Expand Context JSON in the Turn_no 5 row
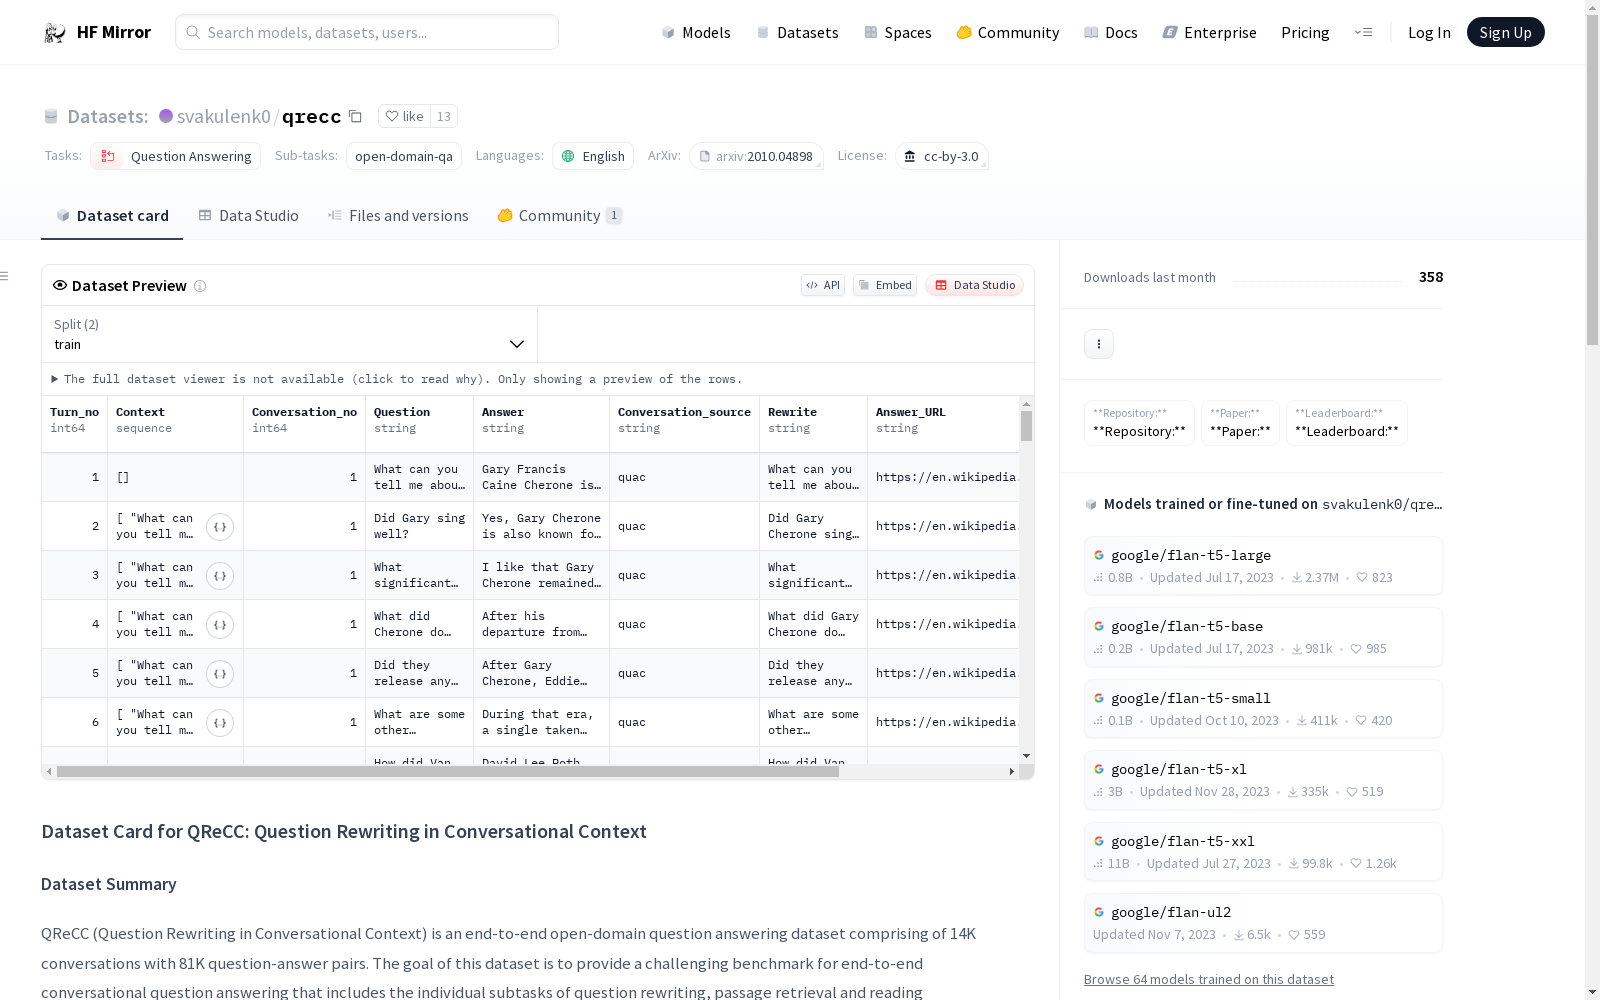Screen dimensions: 1600x1000 click(x=220, y=673)
